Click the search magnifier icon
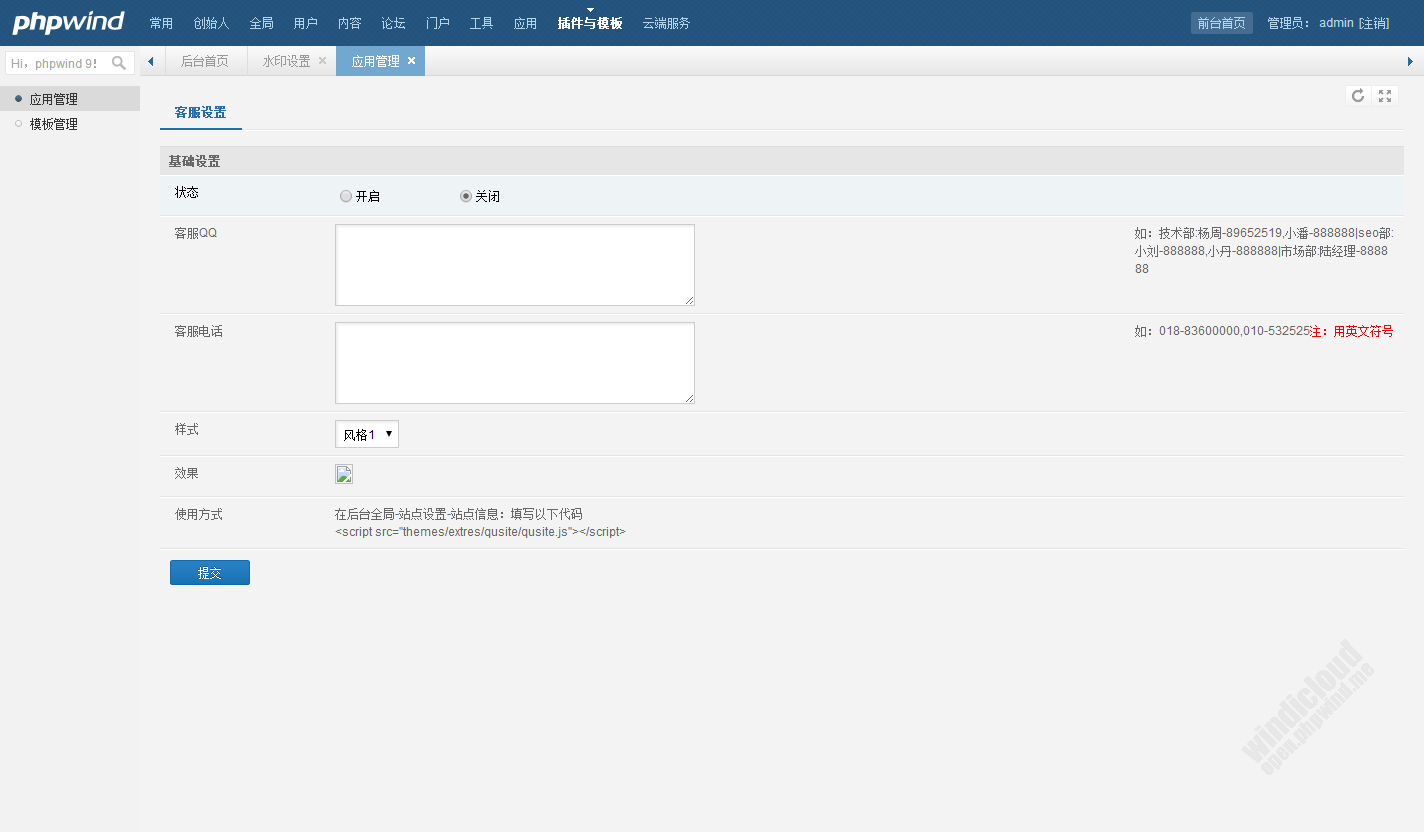This screenshot has height=832, width=1424. point(119,63)
